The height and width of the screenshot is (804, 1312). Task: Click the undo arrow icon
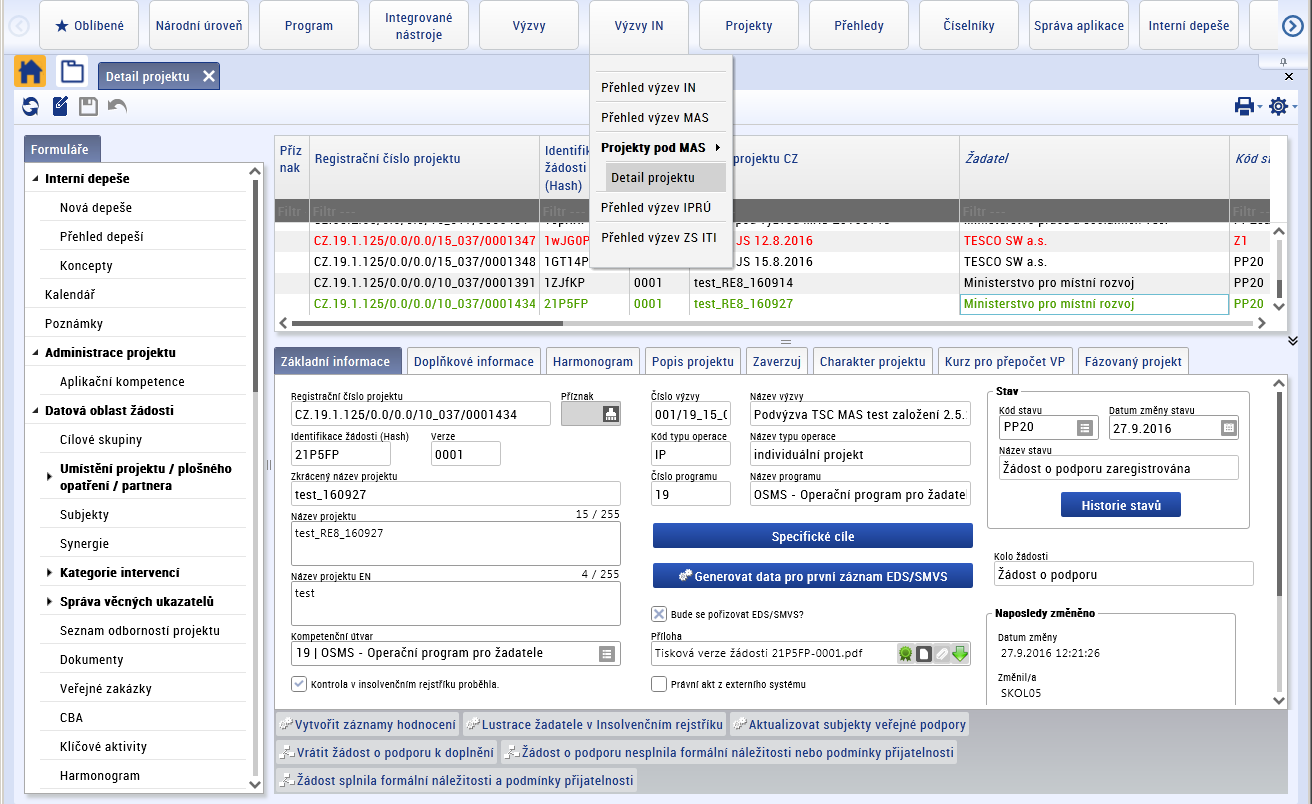118,106
